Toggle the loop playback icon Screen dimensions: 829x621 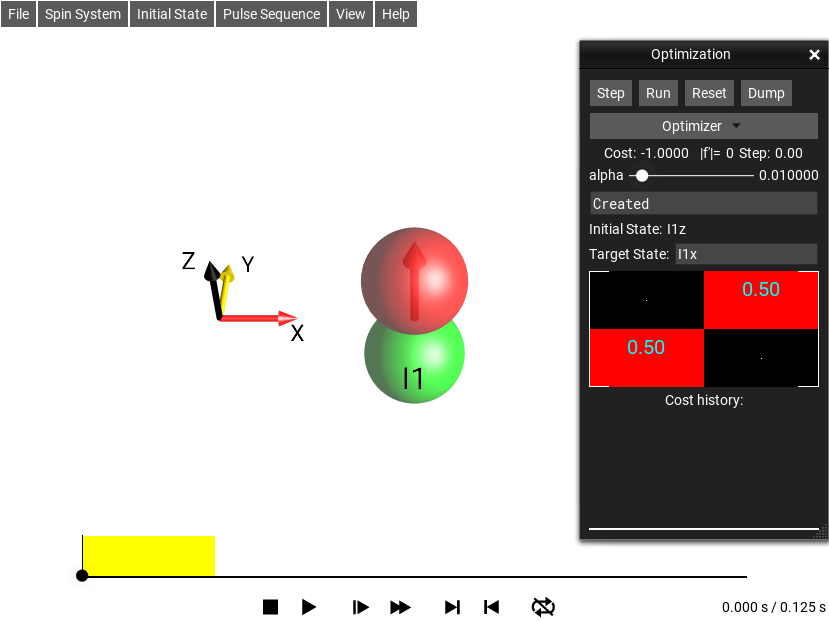543,607
